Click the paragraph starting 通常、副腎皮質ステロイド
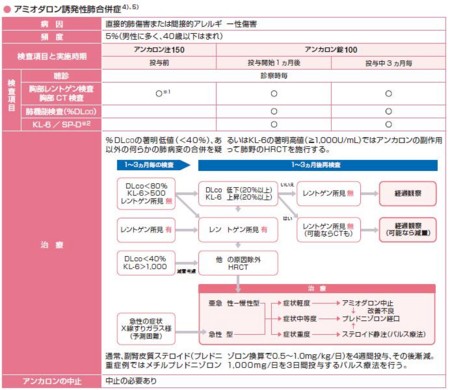Screen dimensions: 450x390 click(270, 361)
